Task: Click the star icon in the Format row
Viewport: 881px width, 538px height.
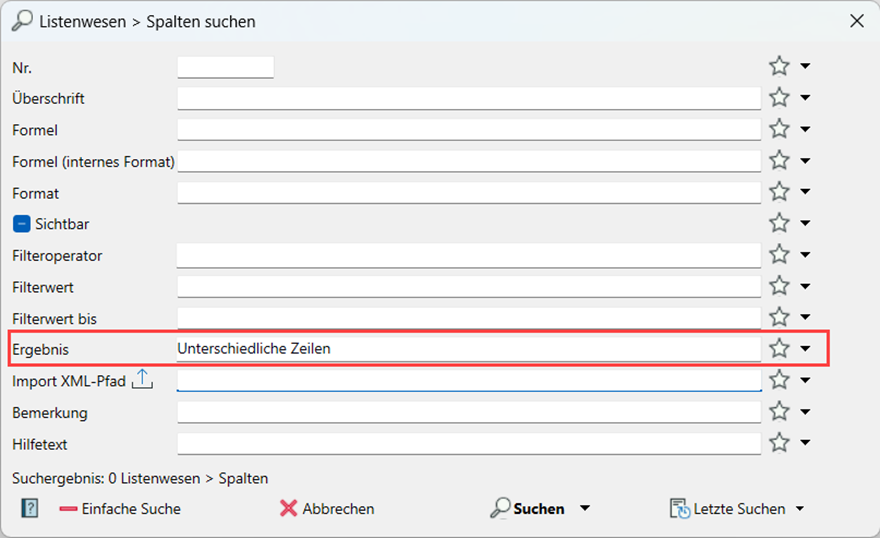Action: click(779, 192)
